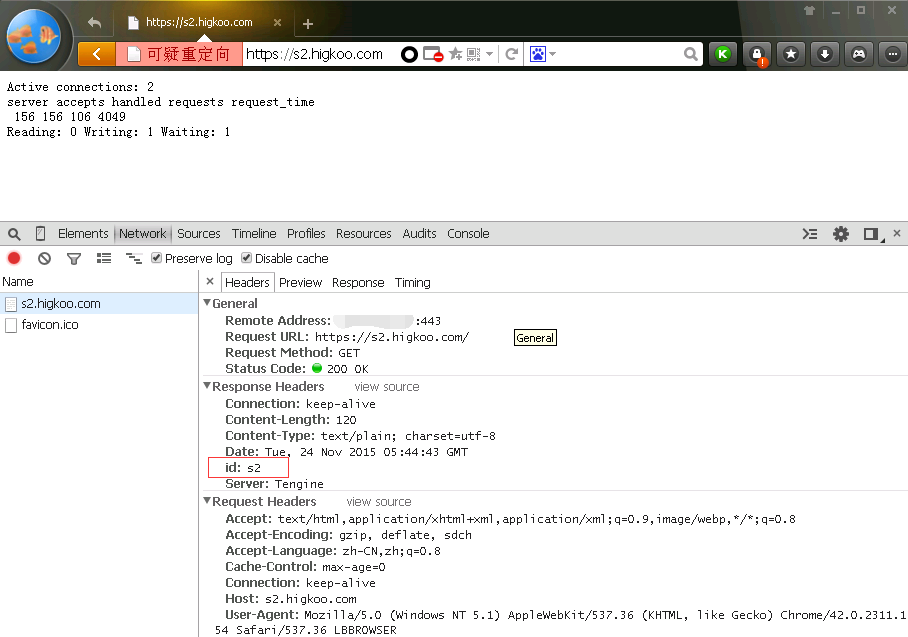Click the game controller toolbar icon
The width and height of the screenshot is (908, 637).
point(858,54)
